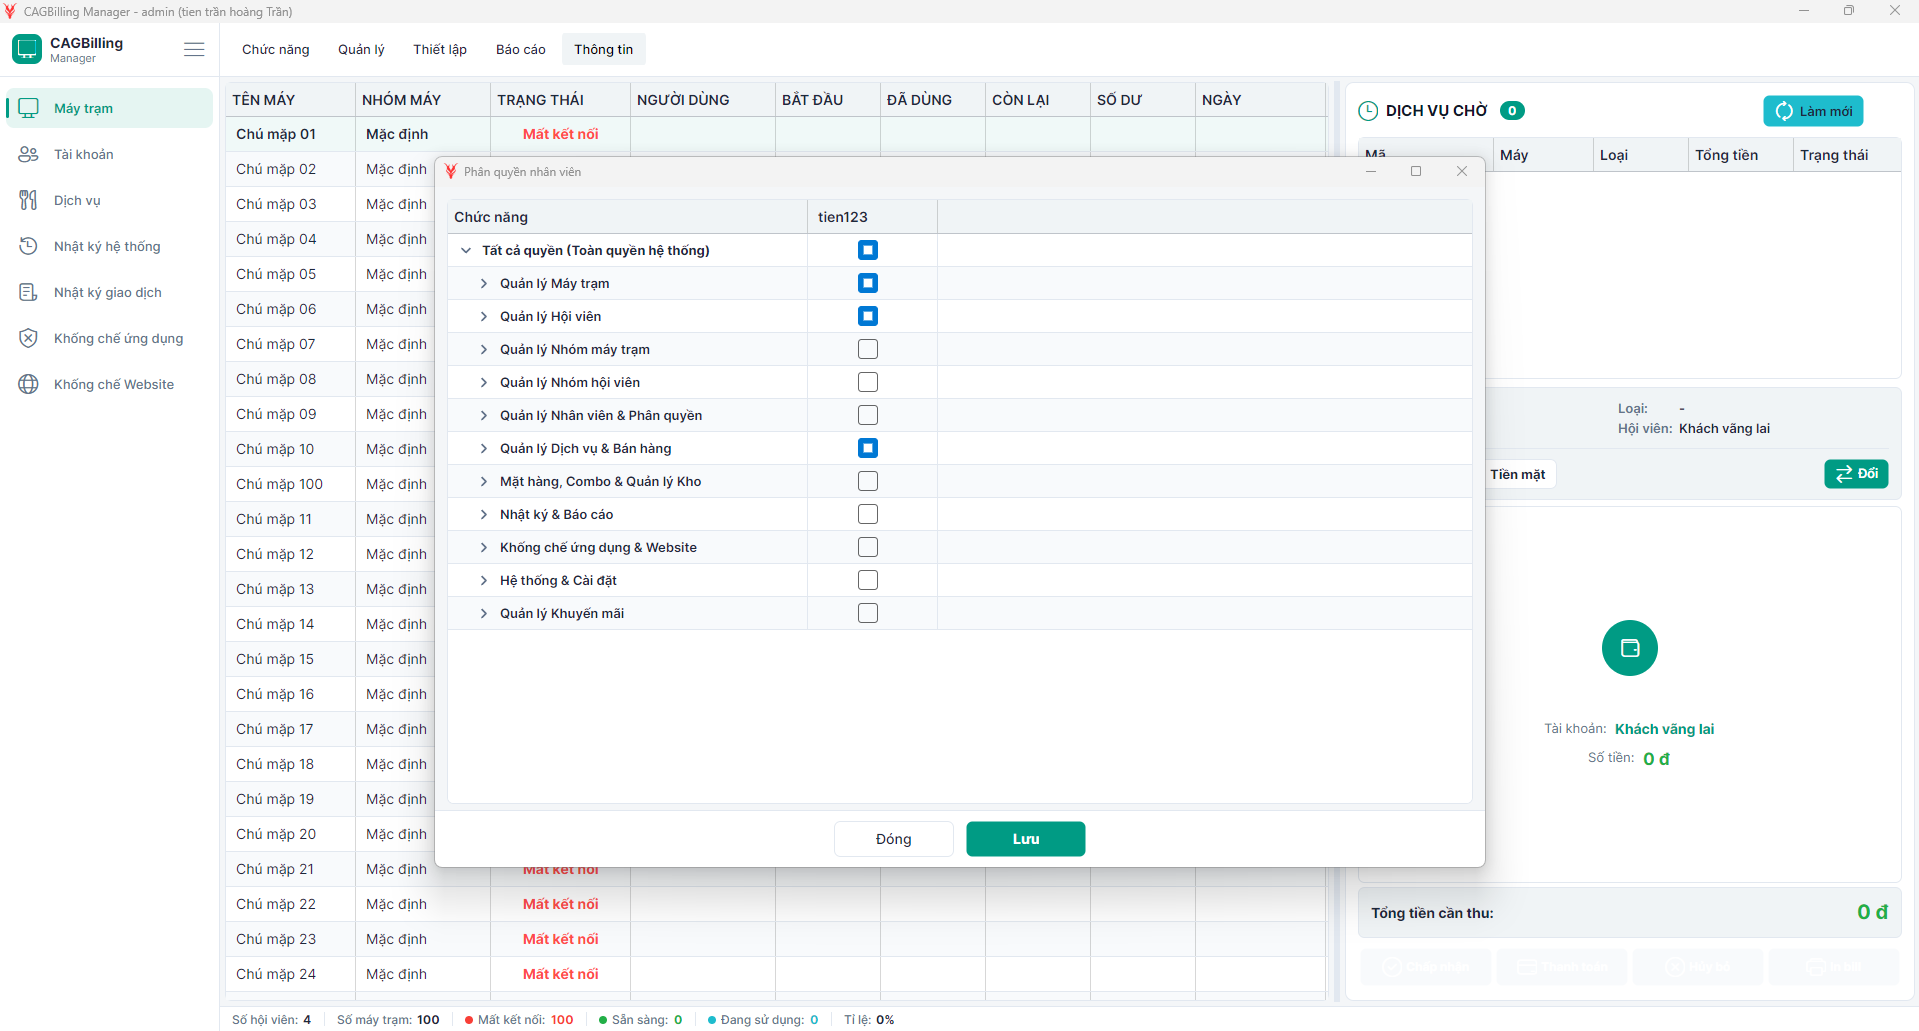
Task: Open the Thiết lập menu
Action: click(x=440, y=49)
